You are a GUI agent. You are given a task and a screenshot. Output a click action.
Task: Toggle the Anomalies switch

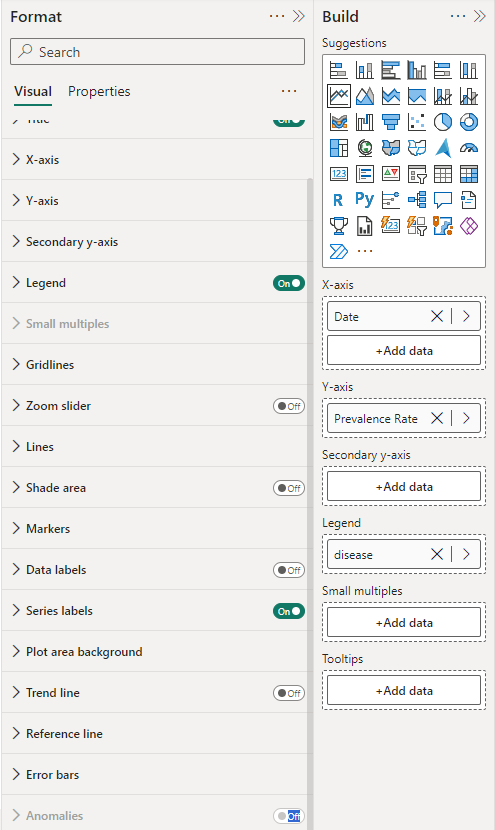coord(289,816)
